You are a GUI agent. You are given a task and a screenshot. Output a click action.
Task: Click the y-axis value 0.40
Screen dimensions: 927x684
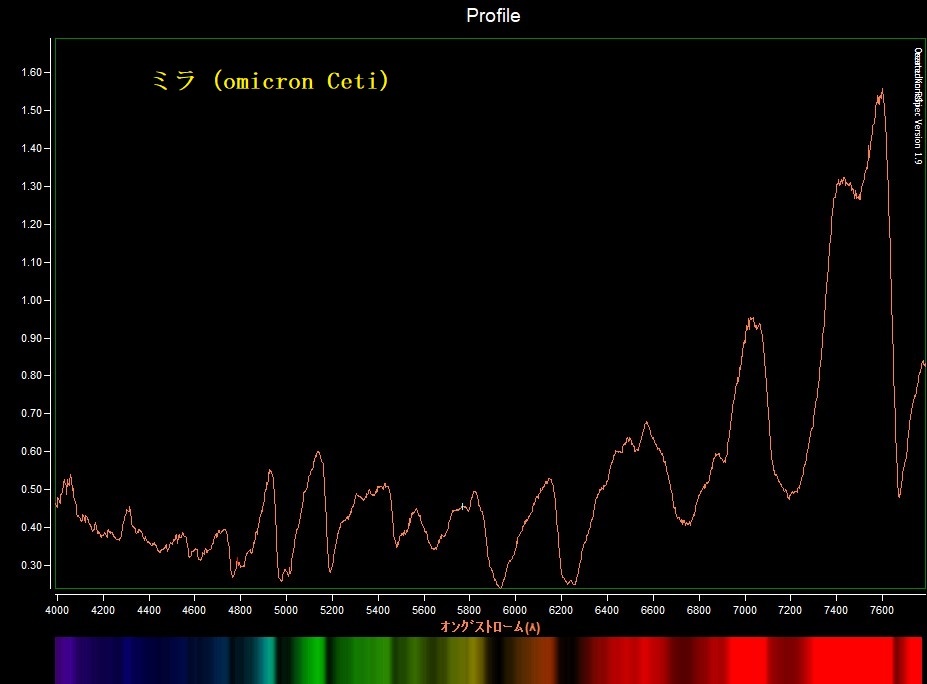[x=31, y=527]
